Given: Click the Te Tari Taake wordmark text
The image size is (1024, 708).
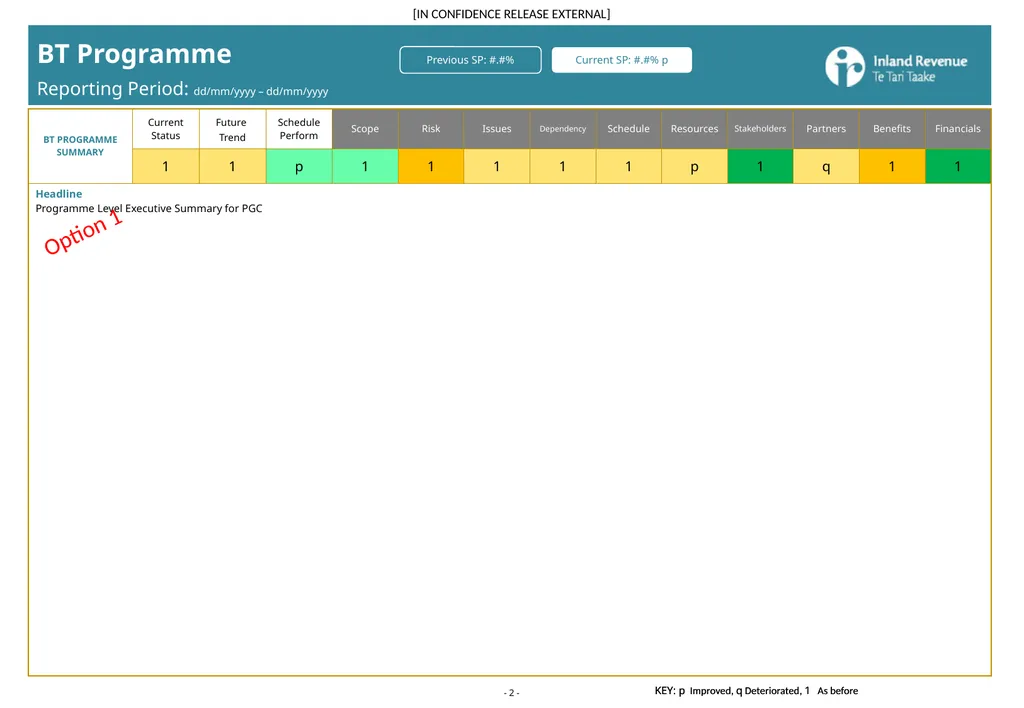Looking at the screenshot, I should point(904,77).
